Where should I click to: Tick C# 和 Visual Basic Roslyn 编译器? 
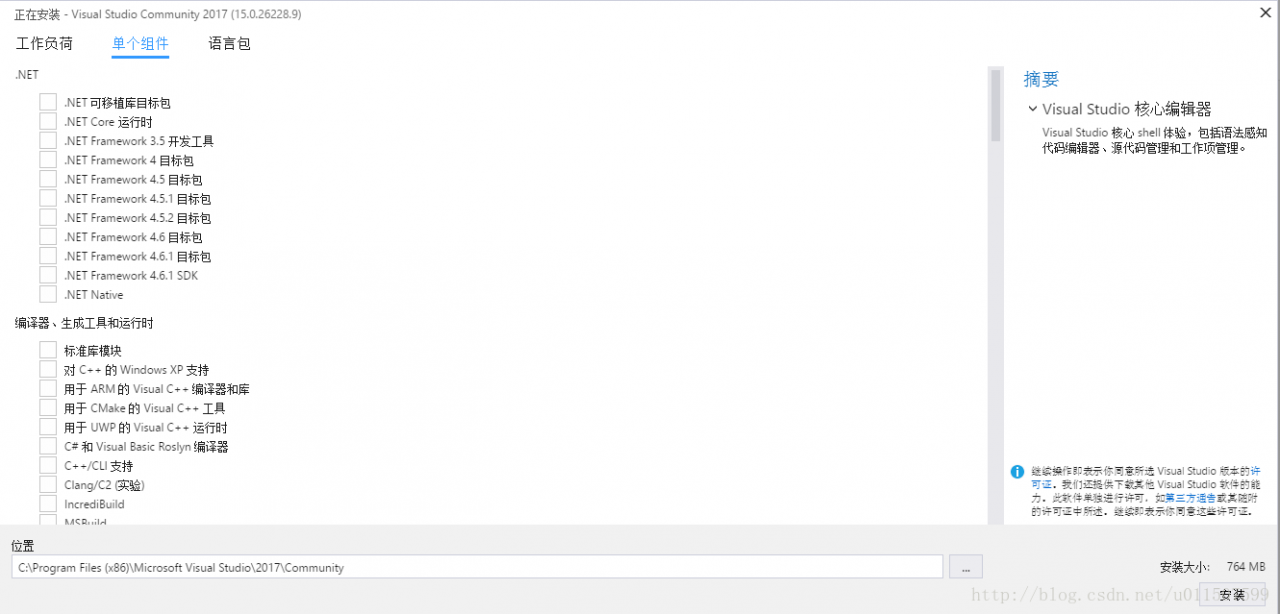point(48,446)
